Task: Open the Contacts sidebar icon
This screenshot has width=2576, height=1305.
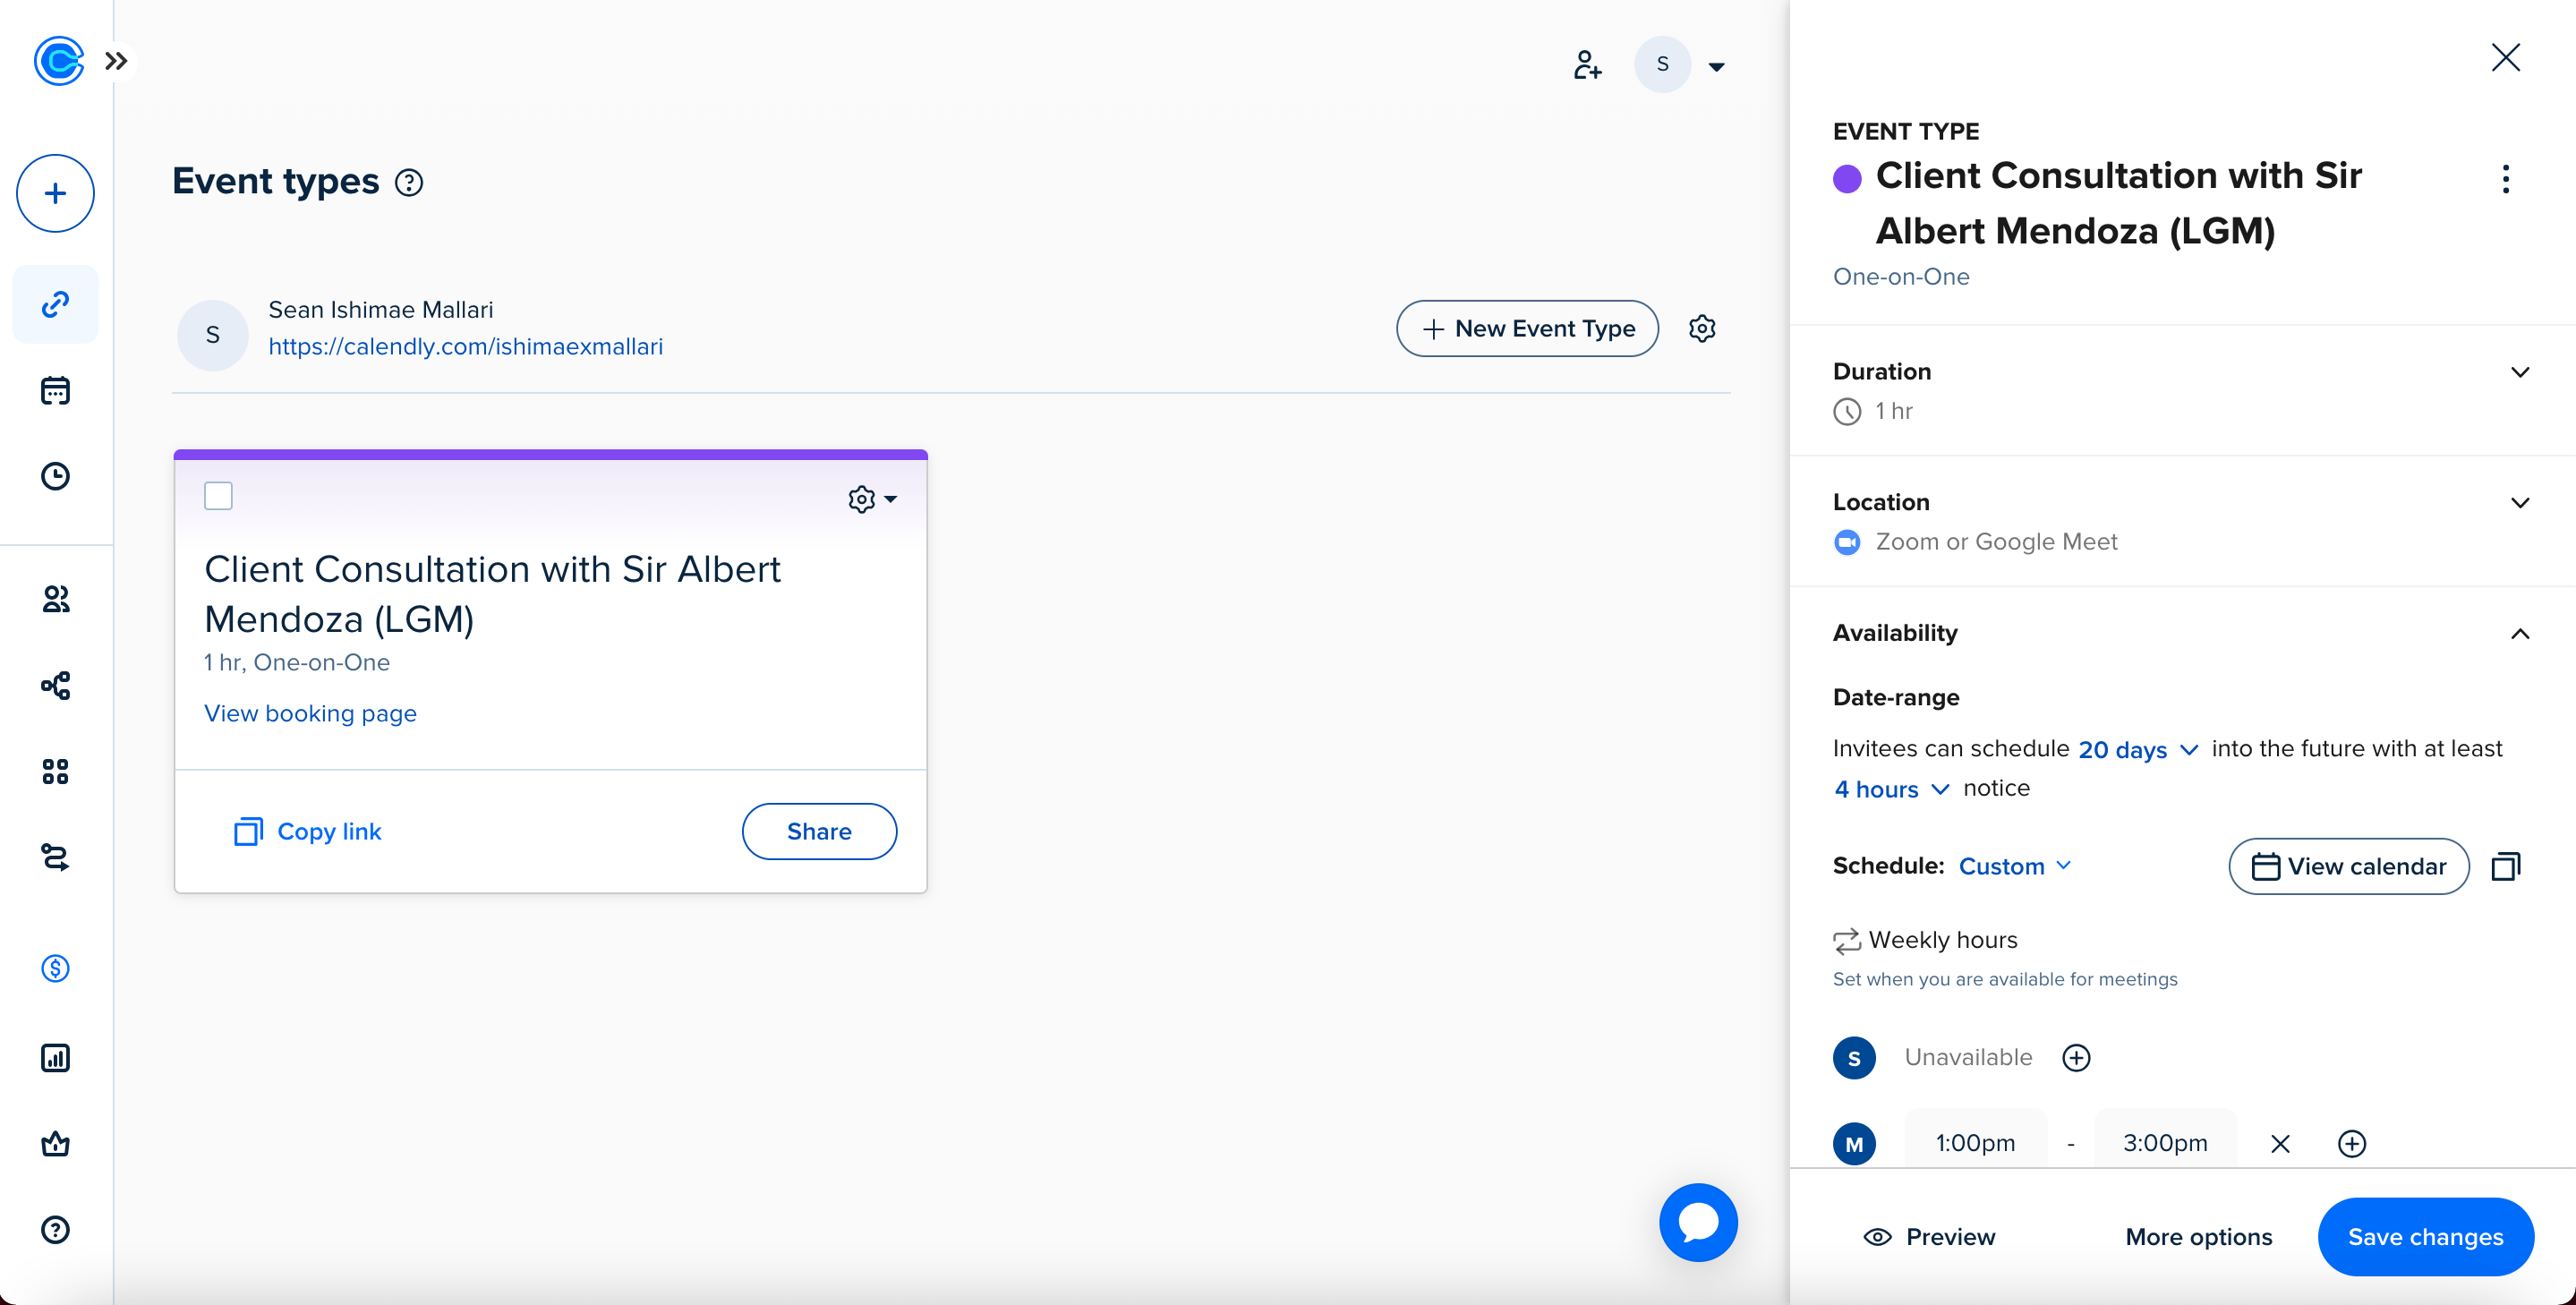Action: coord(55,599)
